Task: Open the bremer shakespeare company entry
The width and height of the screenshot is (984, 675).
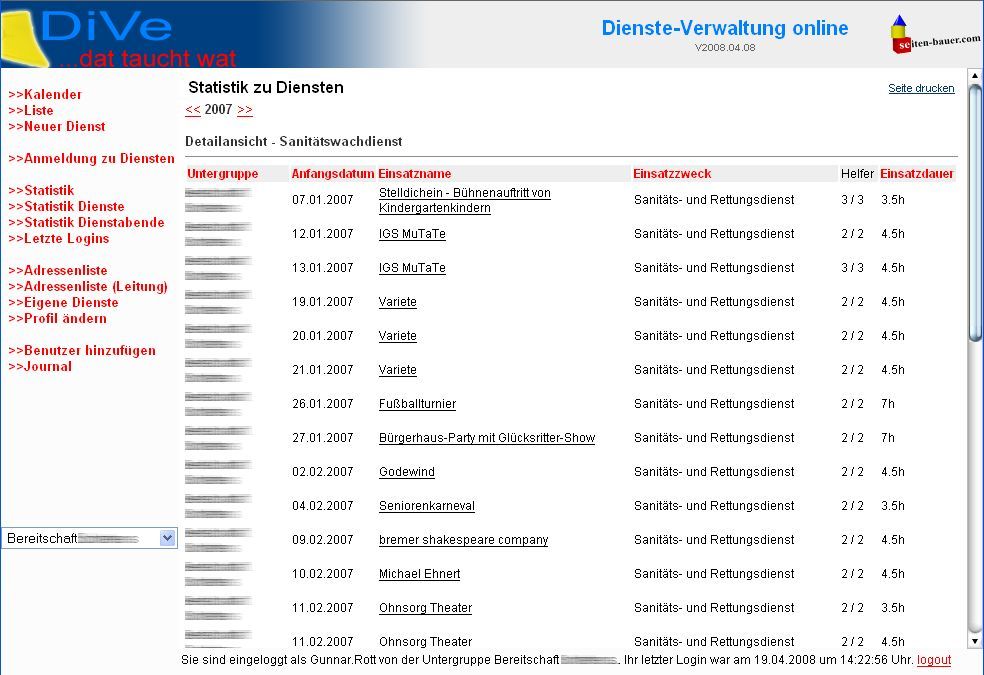Action: pyautogui.click(x=463, y=540)
